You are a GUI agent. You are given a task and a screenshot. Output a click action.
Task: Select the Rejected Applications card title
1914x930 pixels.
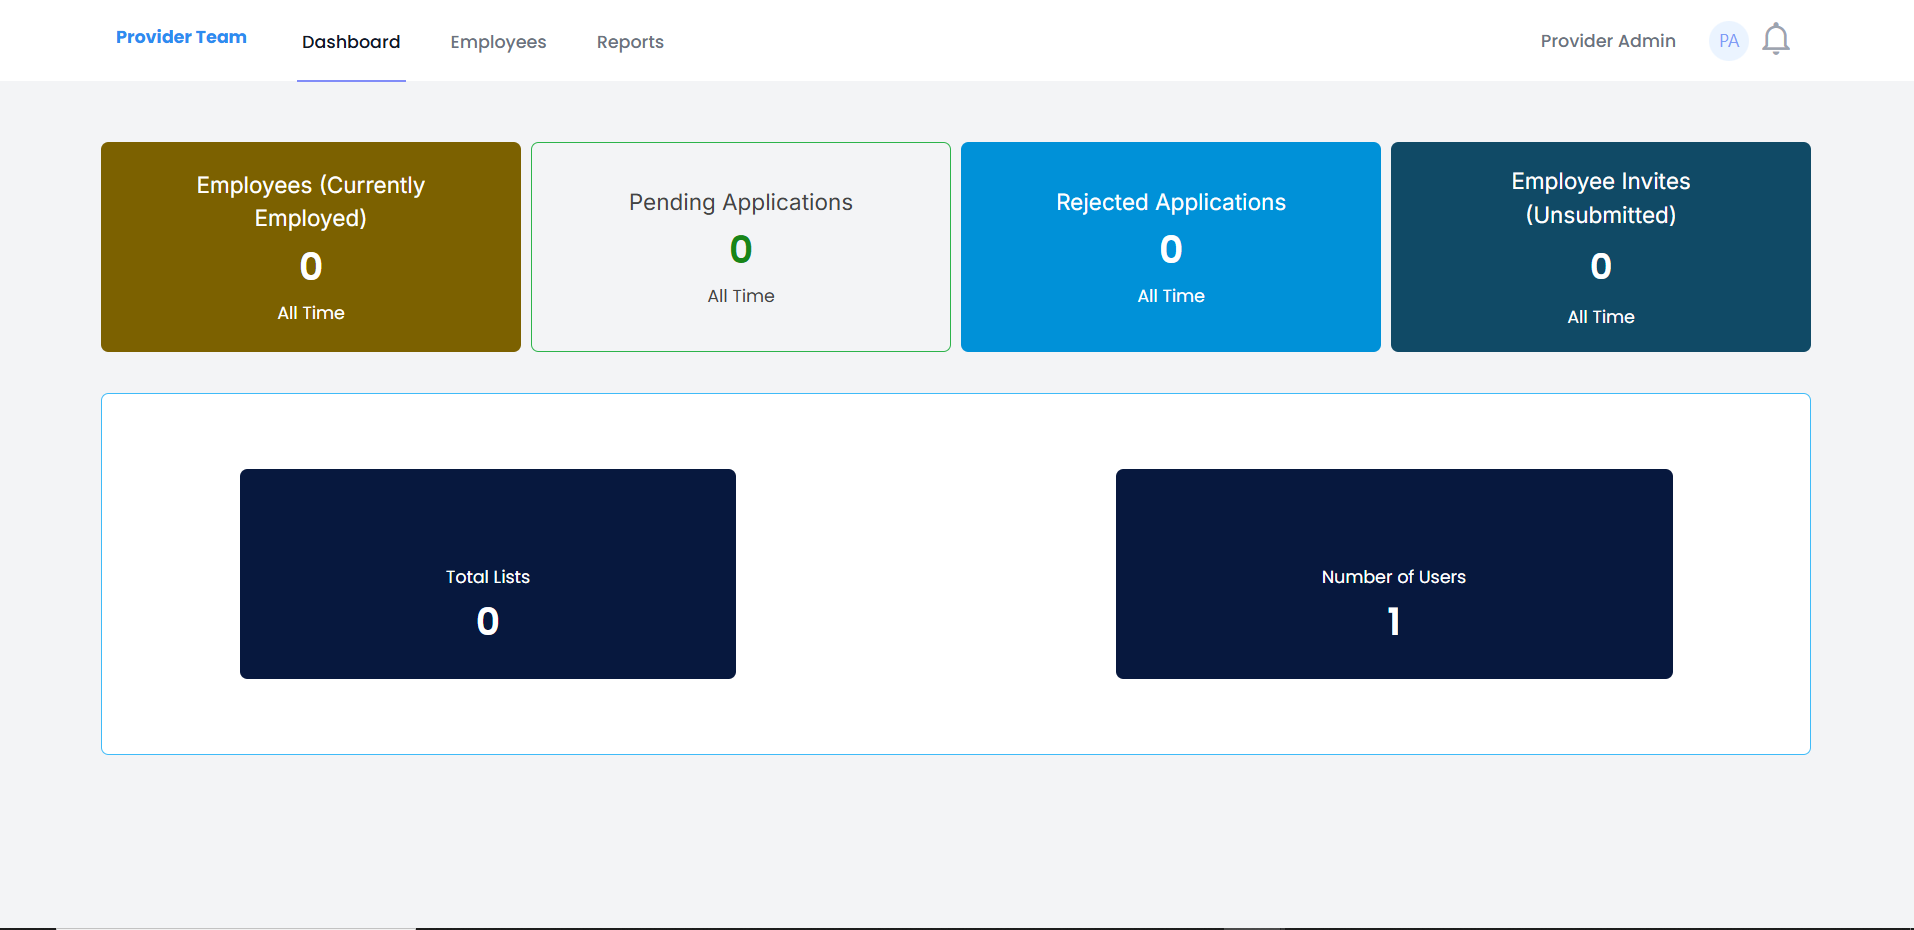(x=1170, y=202)
